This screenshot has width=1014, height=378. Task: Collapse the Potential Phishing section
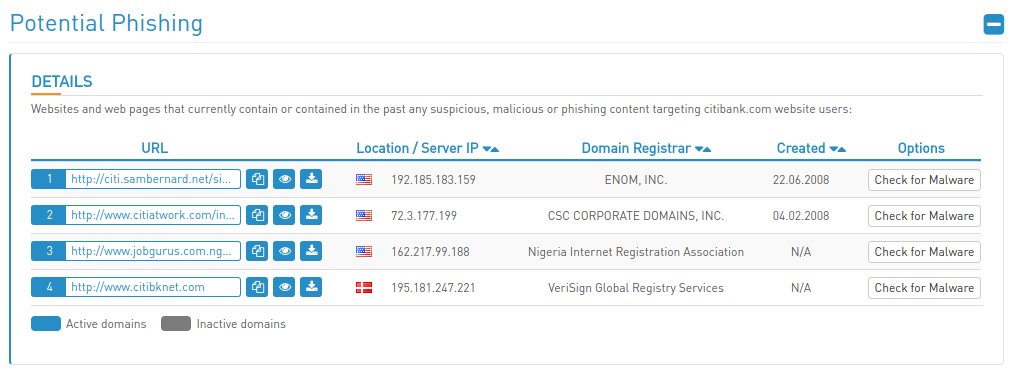click(x=993, y=25)
